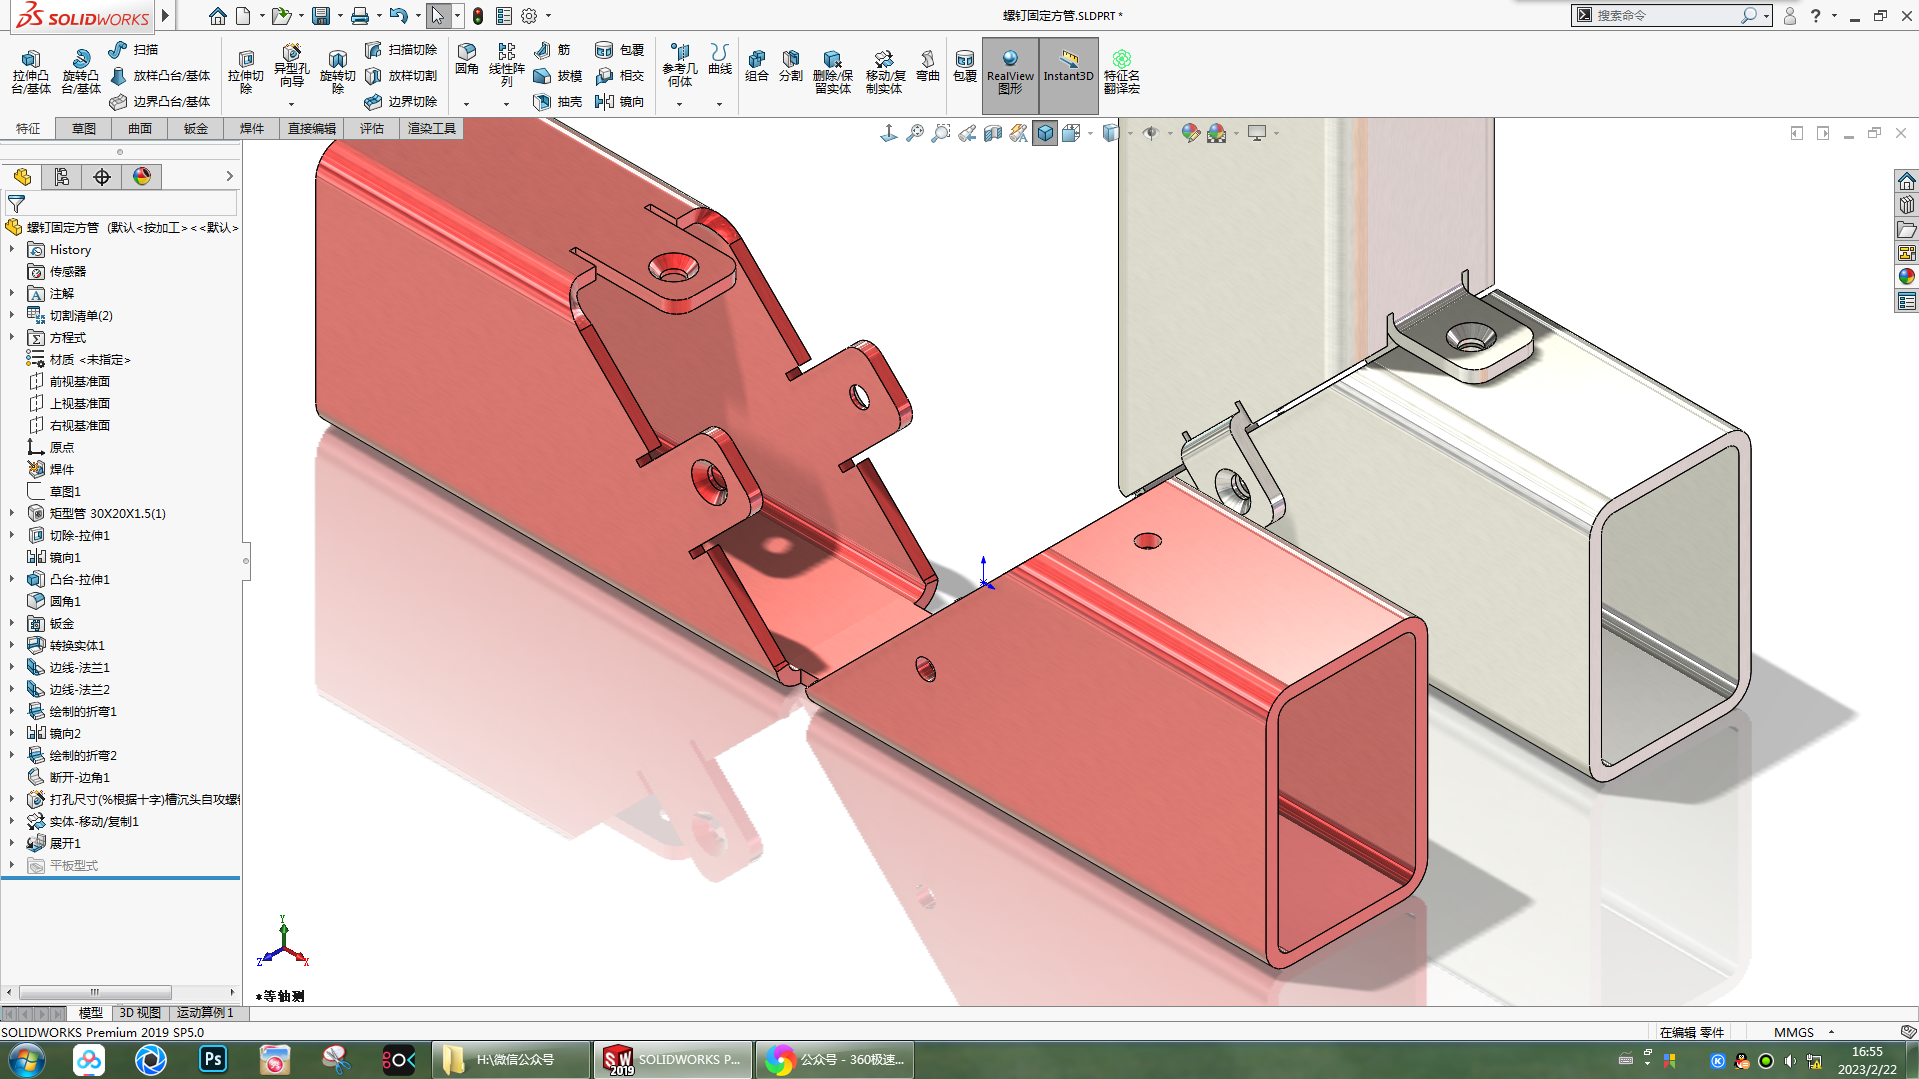Switch to the 曲面 surfaces tab
The height and width of the screenshot is (1079, 1919).
click(140, 128)
